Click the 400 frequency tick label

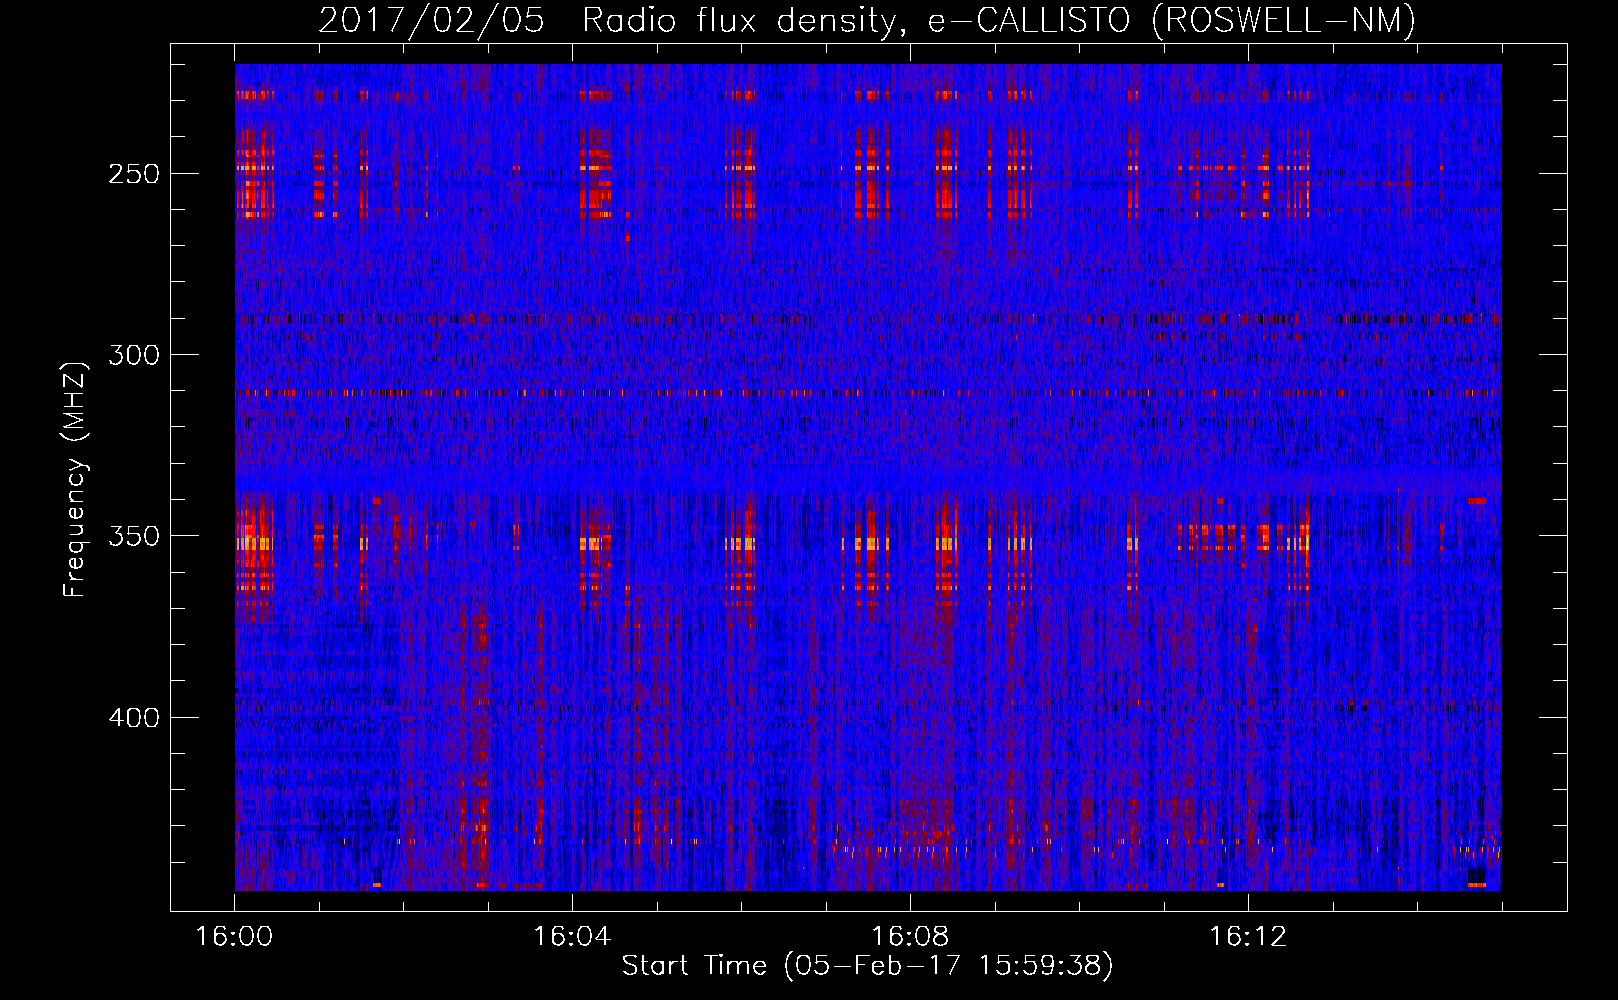point(134,718)
